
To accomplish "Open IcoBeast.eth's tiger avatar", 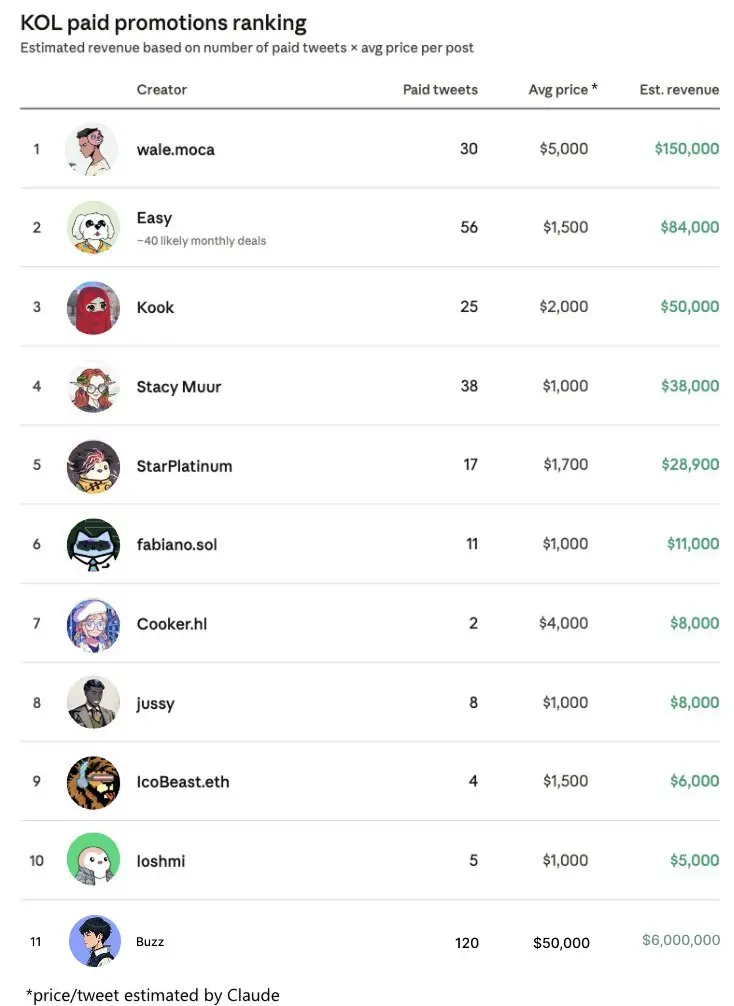I will point(93,782).
